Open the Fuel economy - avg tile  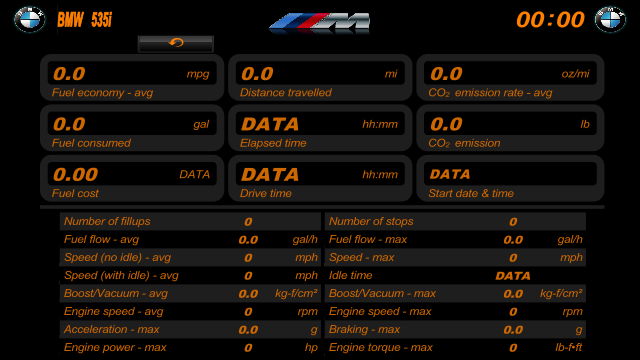coord(132,78)
